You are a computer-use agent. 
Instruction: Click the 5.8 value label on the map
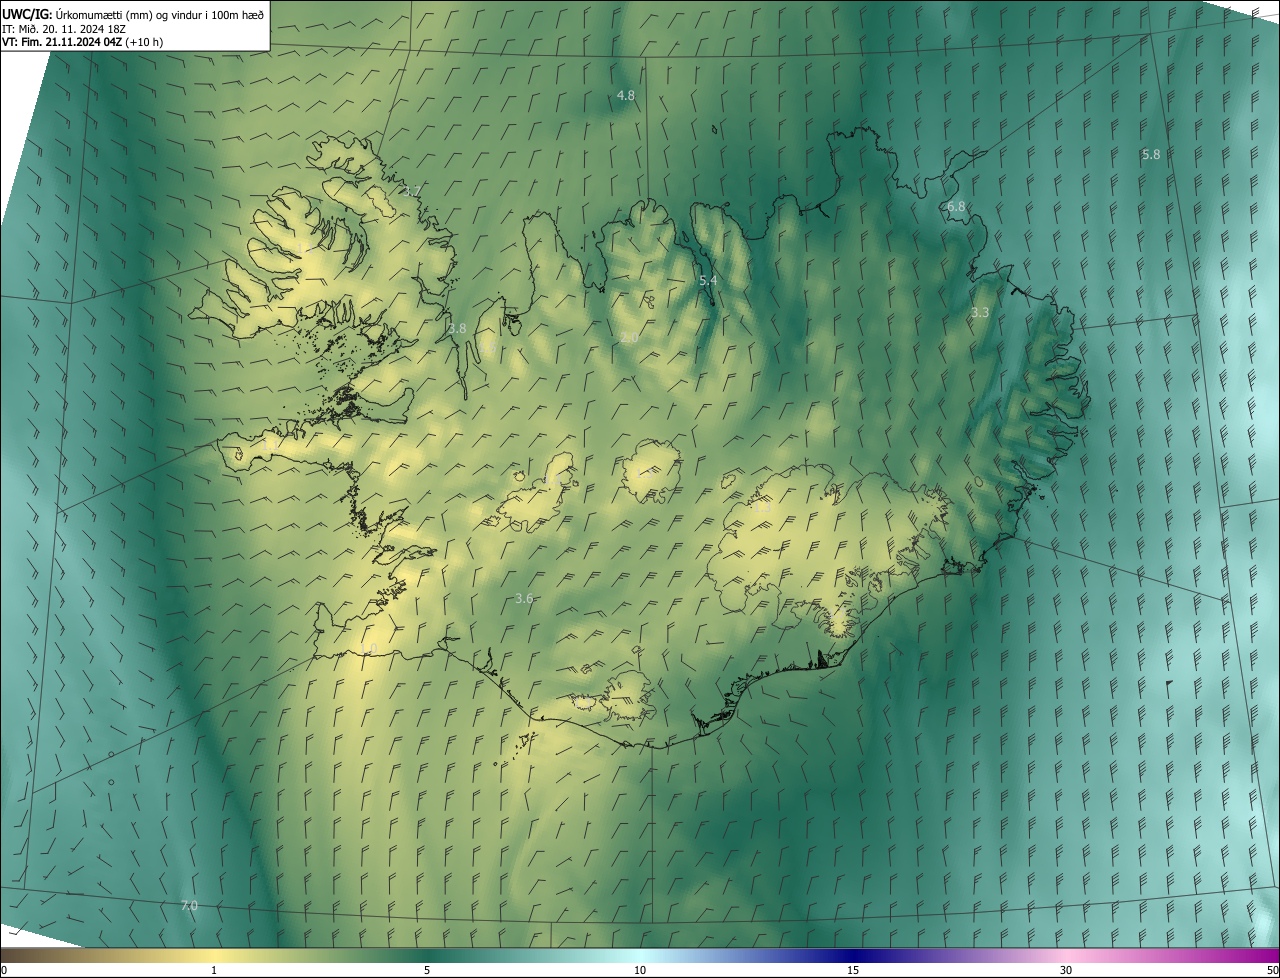(1151, 155)
